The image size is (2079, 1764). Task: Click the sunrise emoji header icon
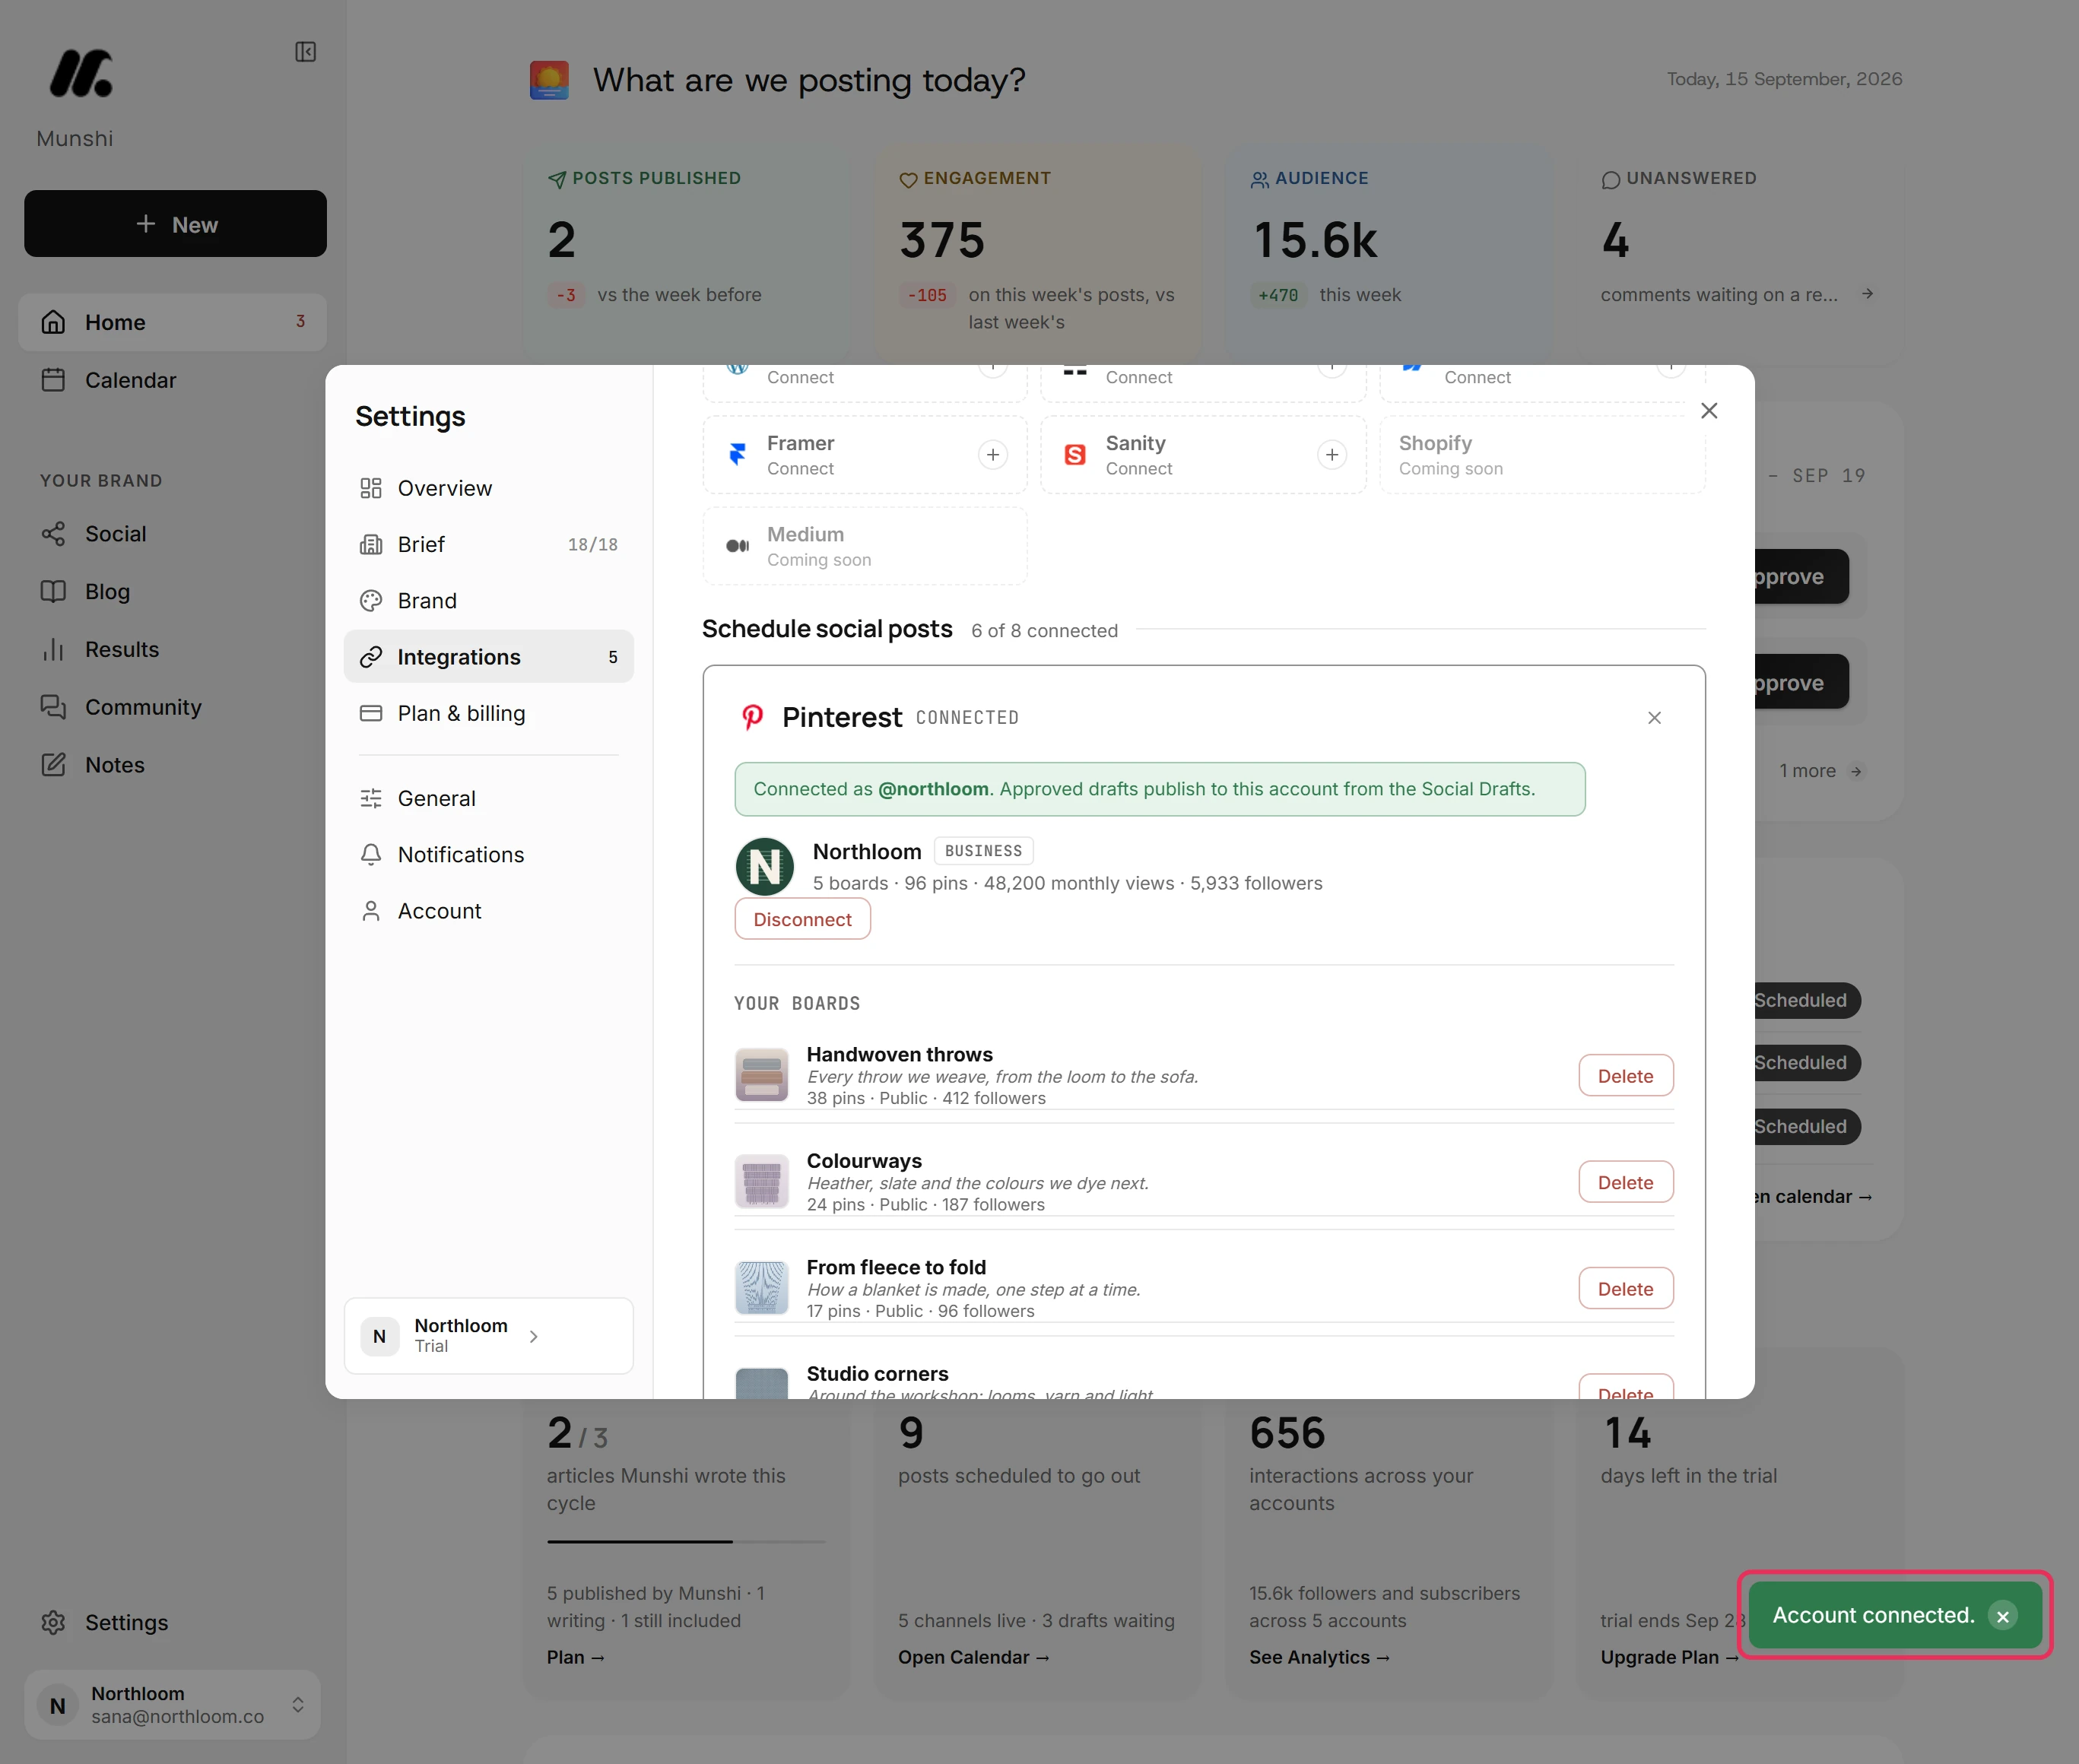coord(549,80)
